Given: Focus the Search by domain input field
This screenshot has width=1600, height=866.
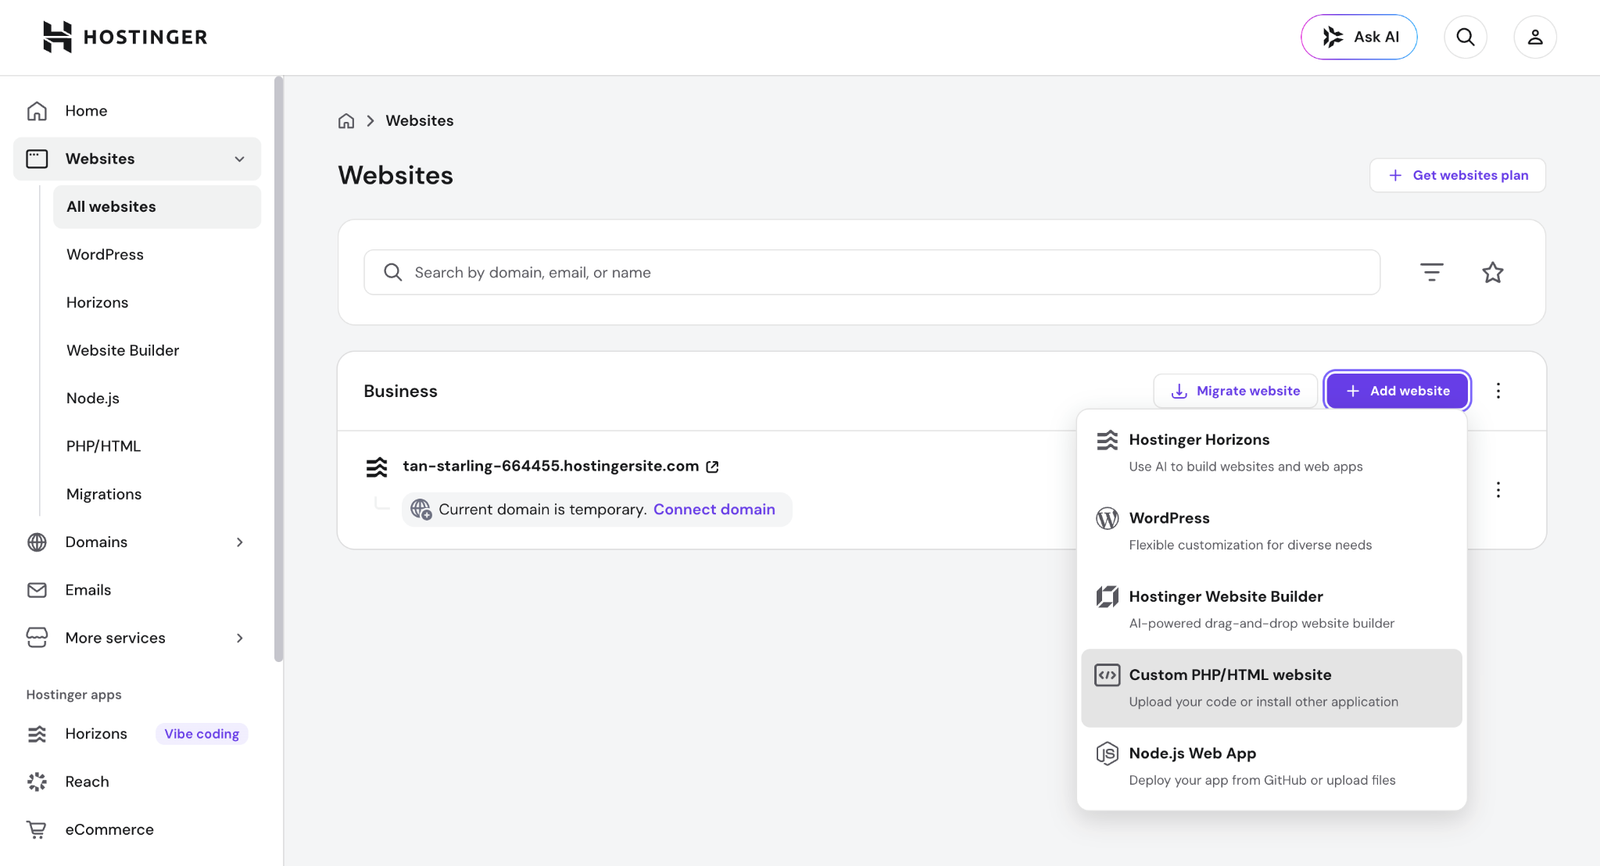Looking at the screenshot, I should pos(872,272).
